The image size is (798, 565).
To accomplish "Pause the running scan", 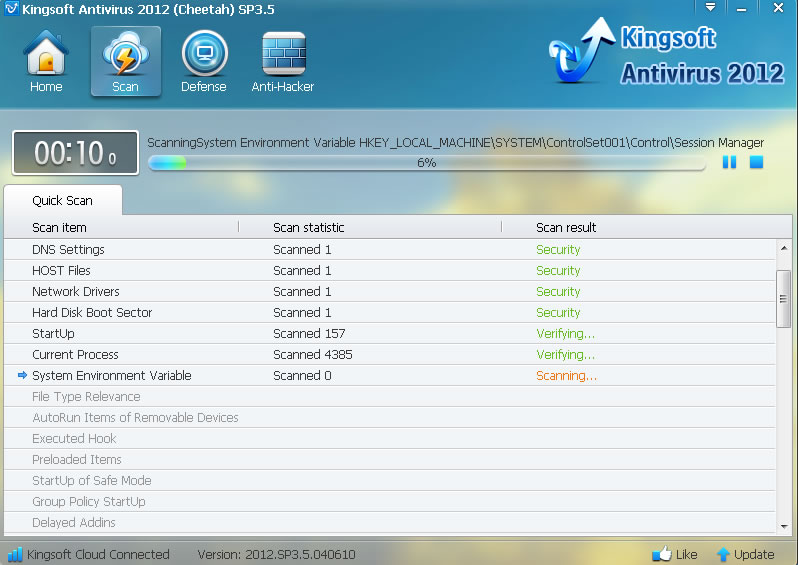I will (x=729, y=162).
